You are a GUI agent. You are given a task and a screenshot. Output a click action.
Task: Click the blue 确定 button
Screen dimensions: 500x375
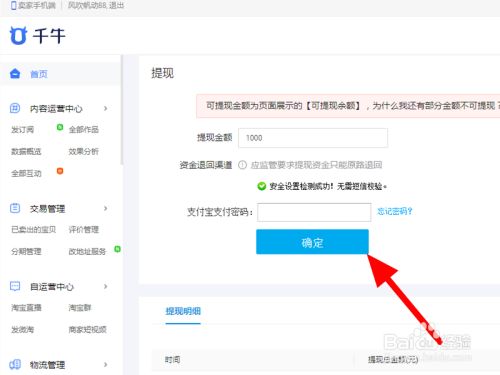pyautogui.click(x=312, y=242)
